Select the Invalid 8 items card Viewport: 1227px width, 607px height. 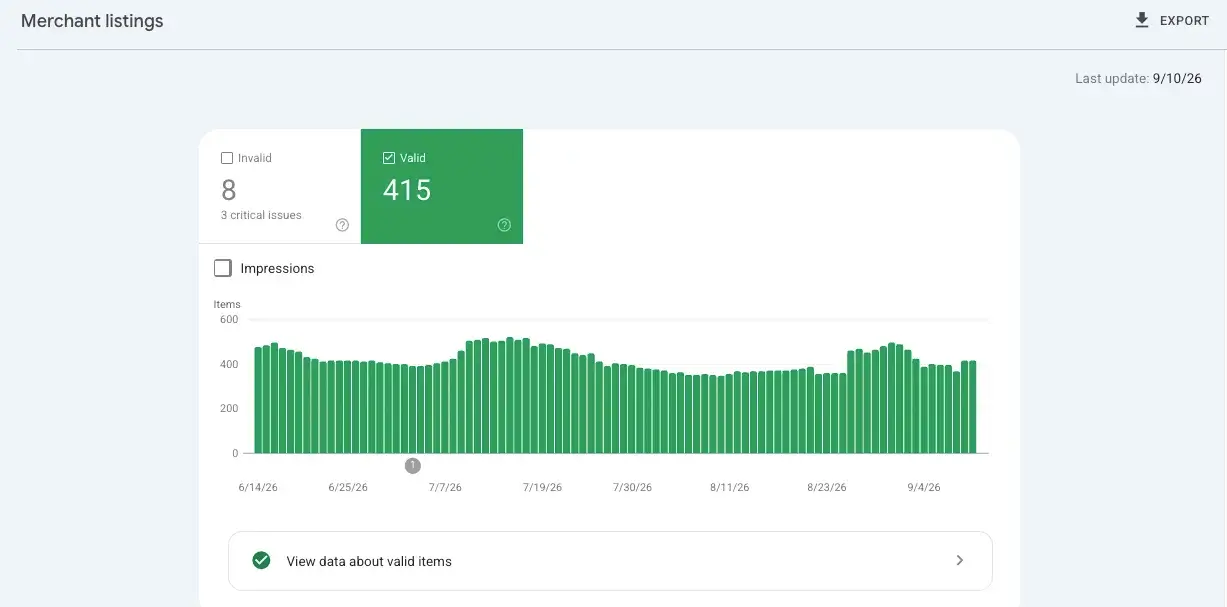coord(280,186)
